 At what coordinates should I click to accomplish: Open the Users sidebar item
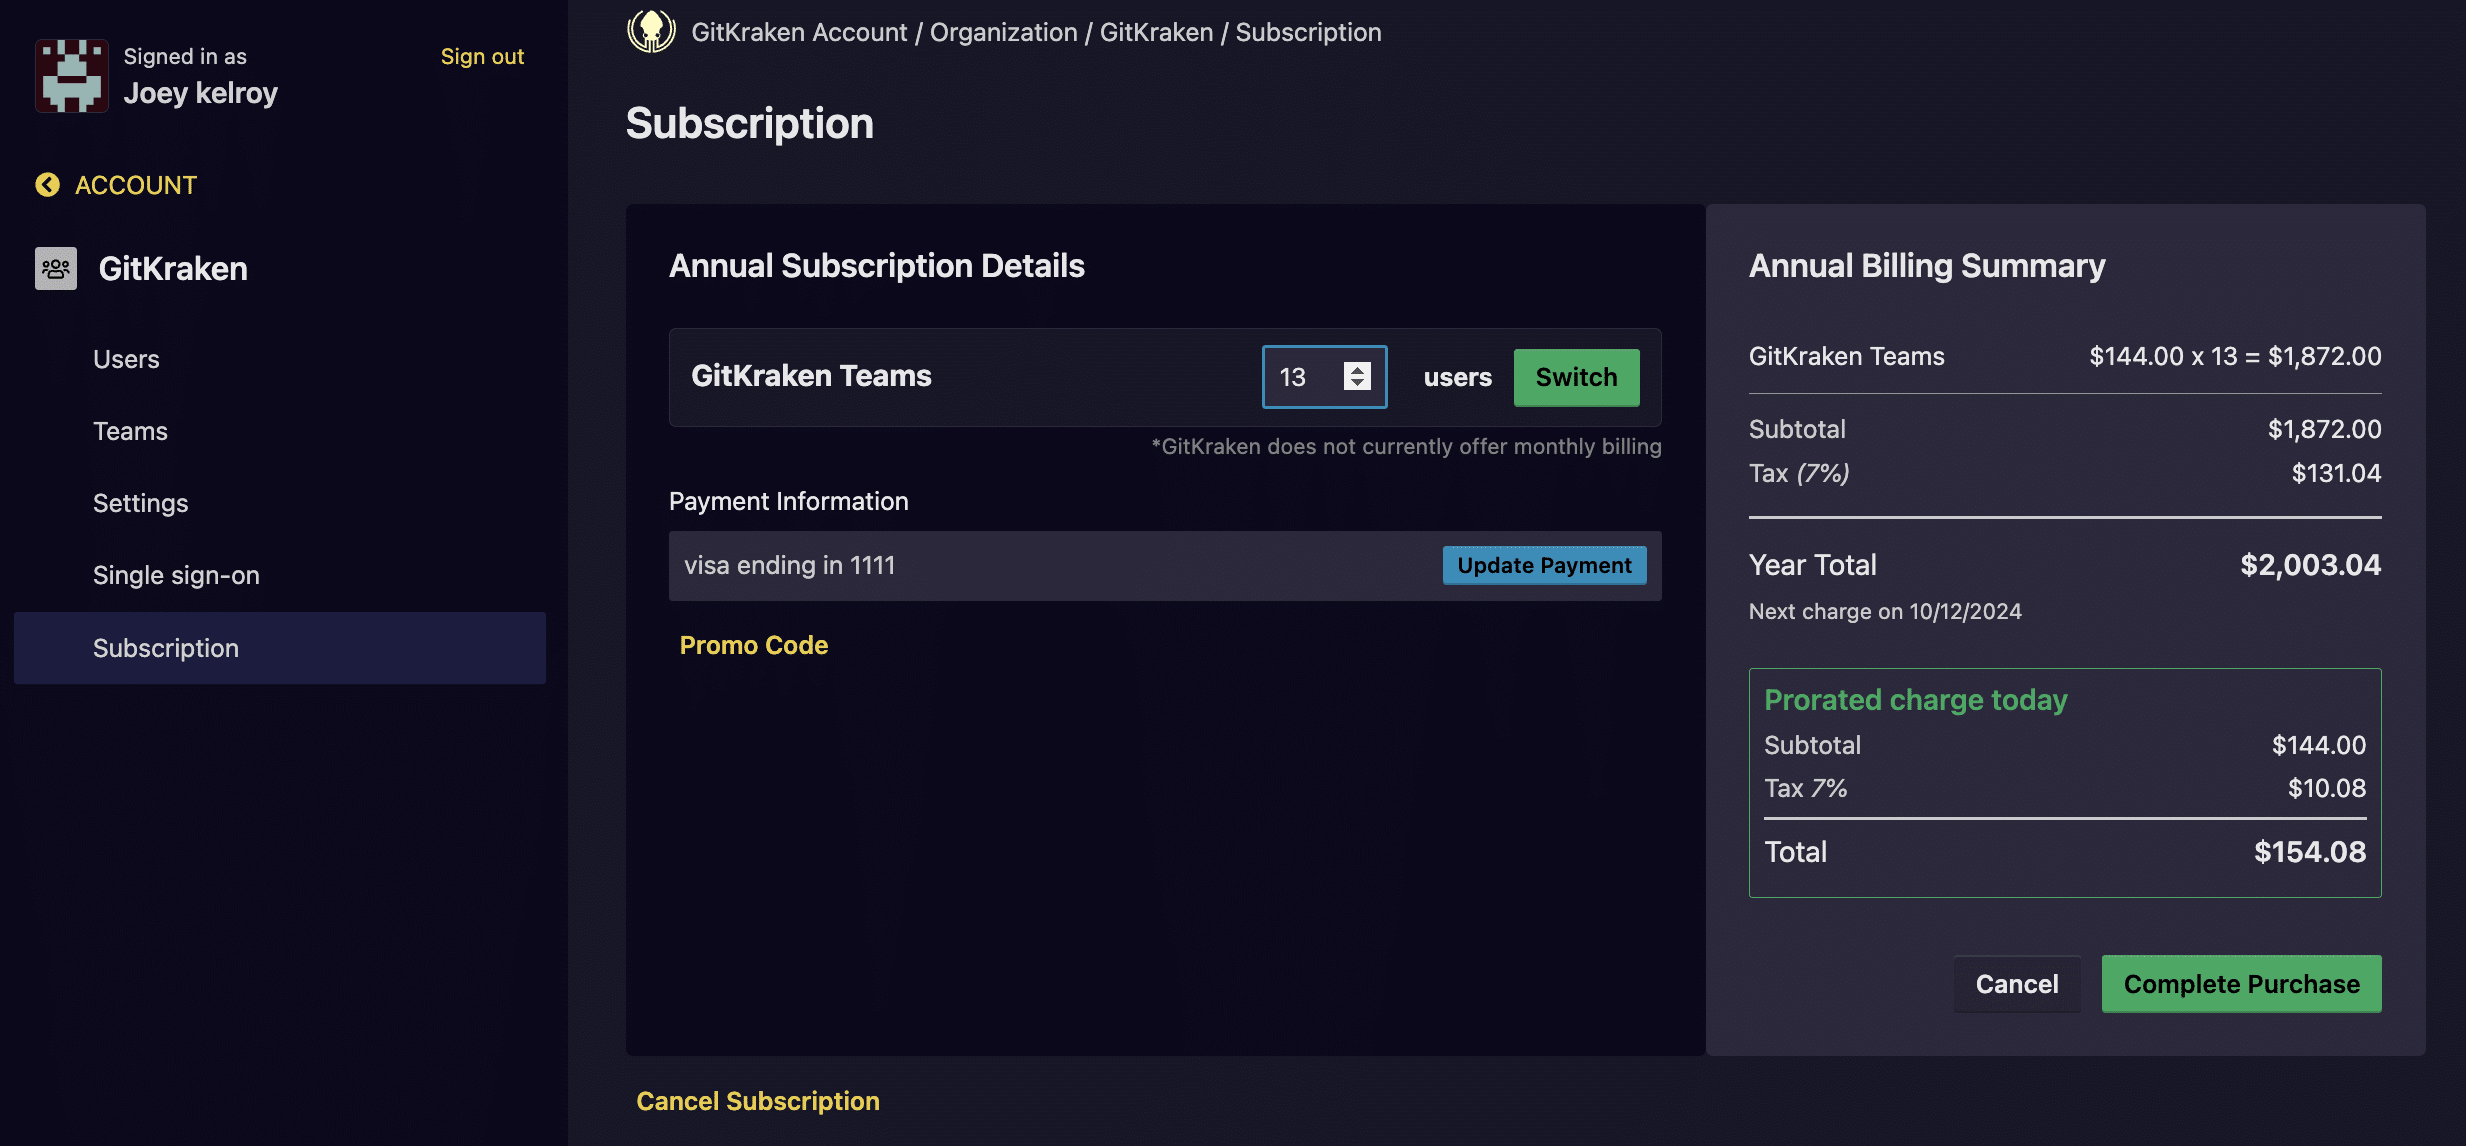click(126, 359)
